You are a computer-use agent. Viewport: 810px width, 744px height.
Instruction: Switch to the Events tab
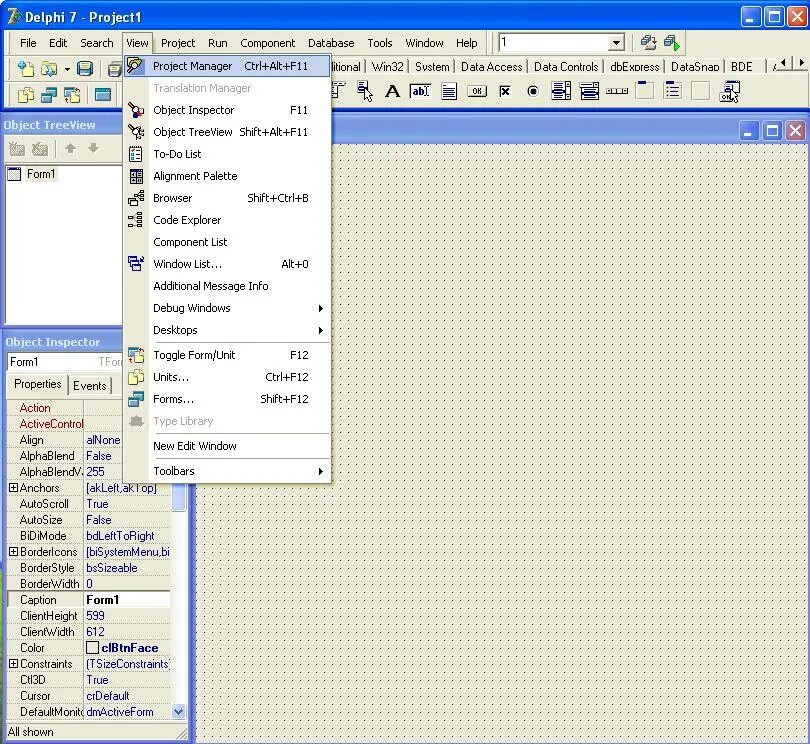tap(89, 385)
